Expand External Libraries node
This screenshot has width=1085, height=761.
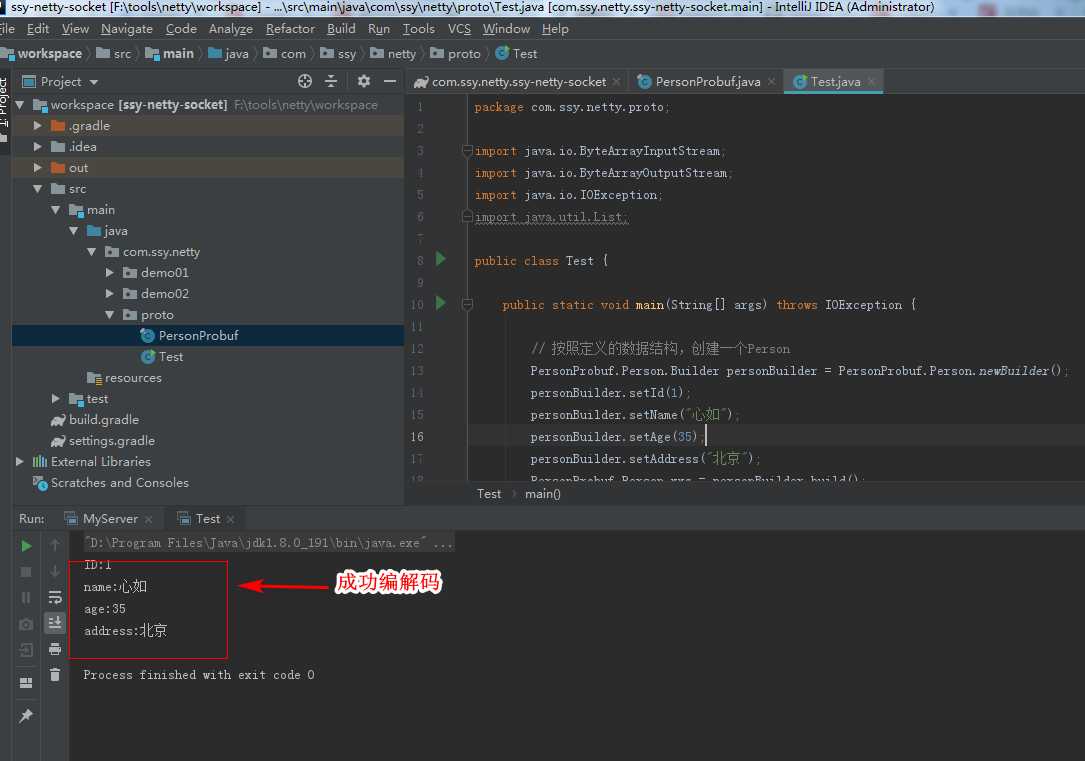[19, 461]
